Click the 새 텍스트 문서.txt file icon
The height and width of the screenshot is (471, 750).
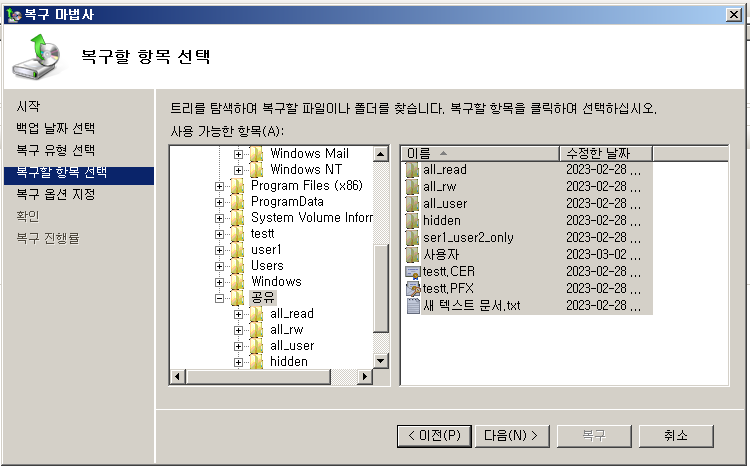point(413,306)
